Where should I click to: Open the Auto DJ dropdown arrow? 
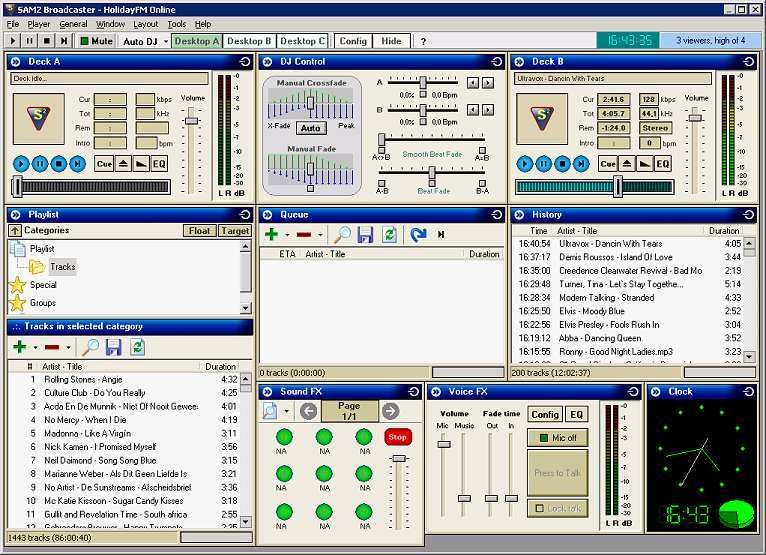(166, 42)
